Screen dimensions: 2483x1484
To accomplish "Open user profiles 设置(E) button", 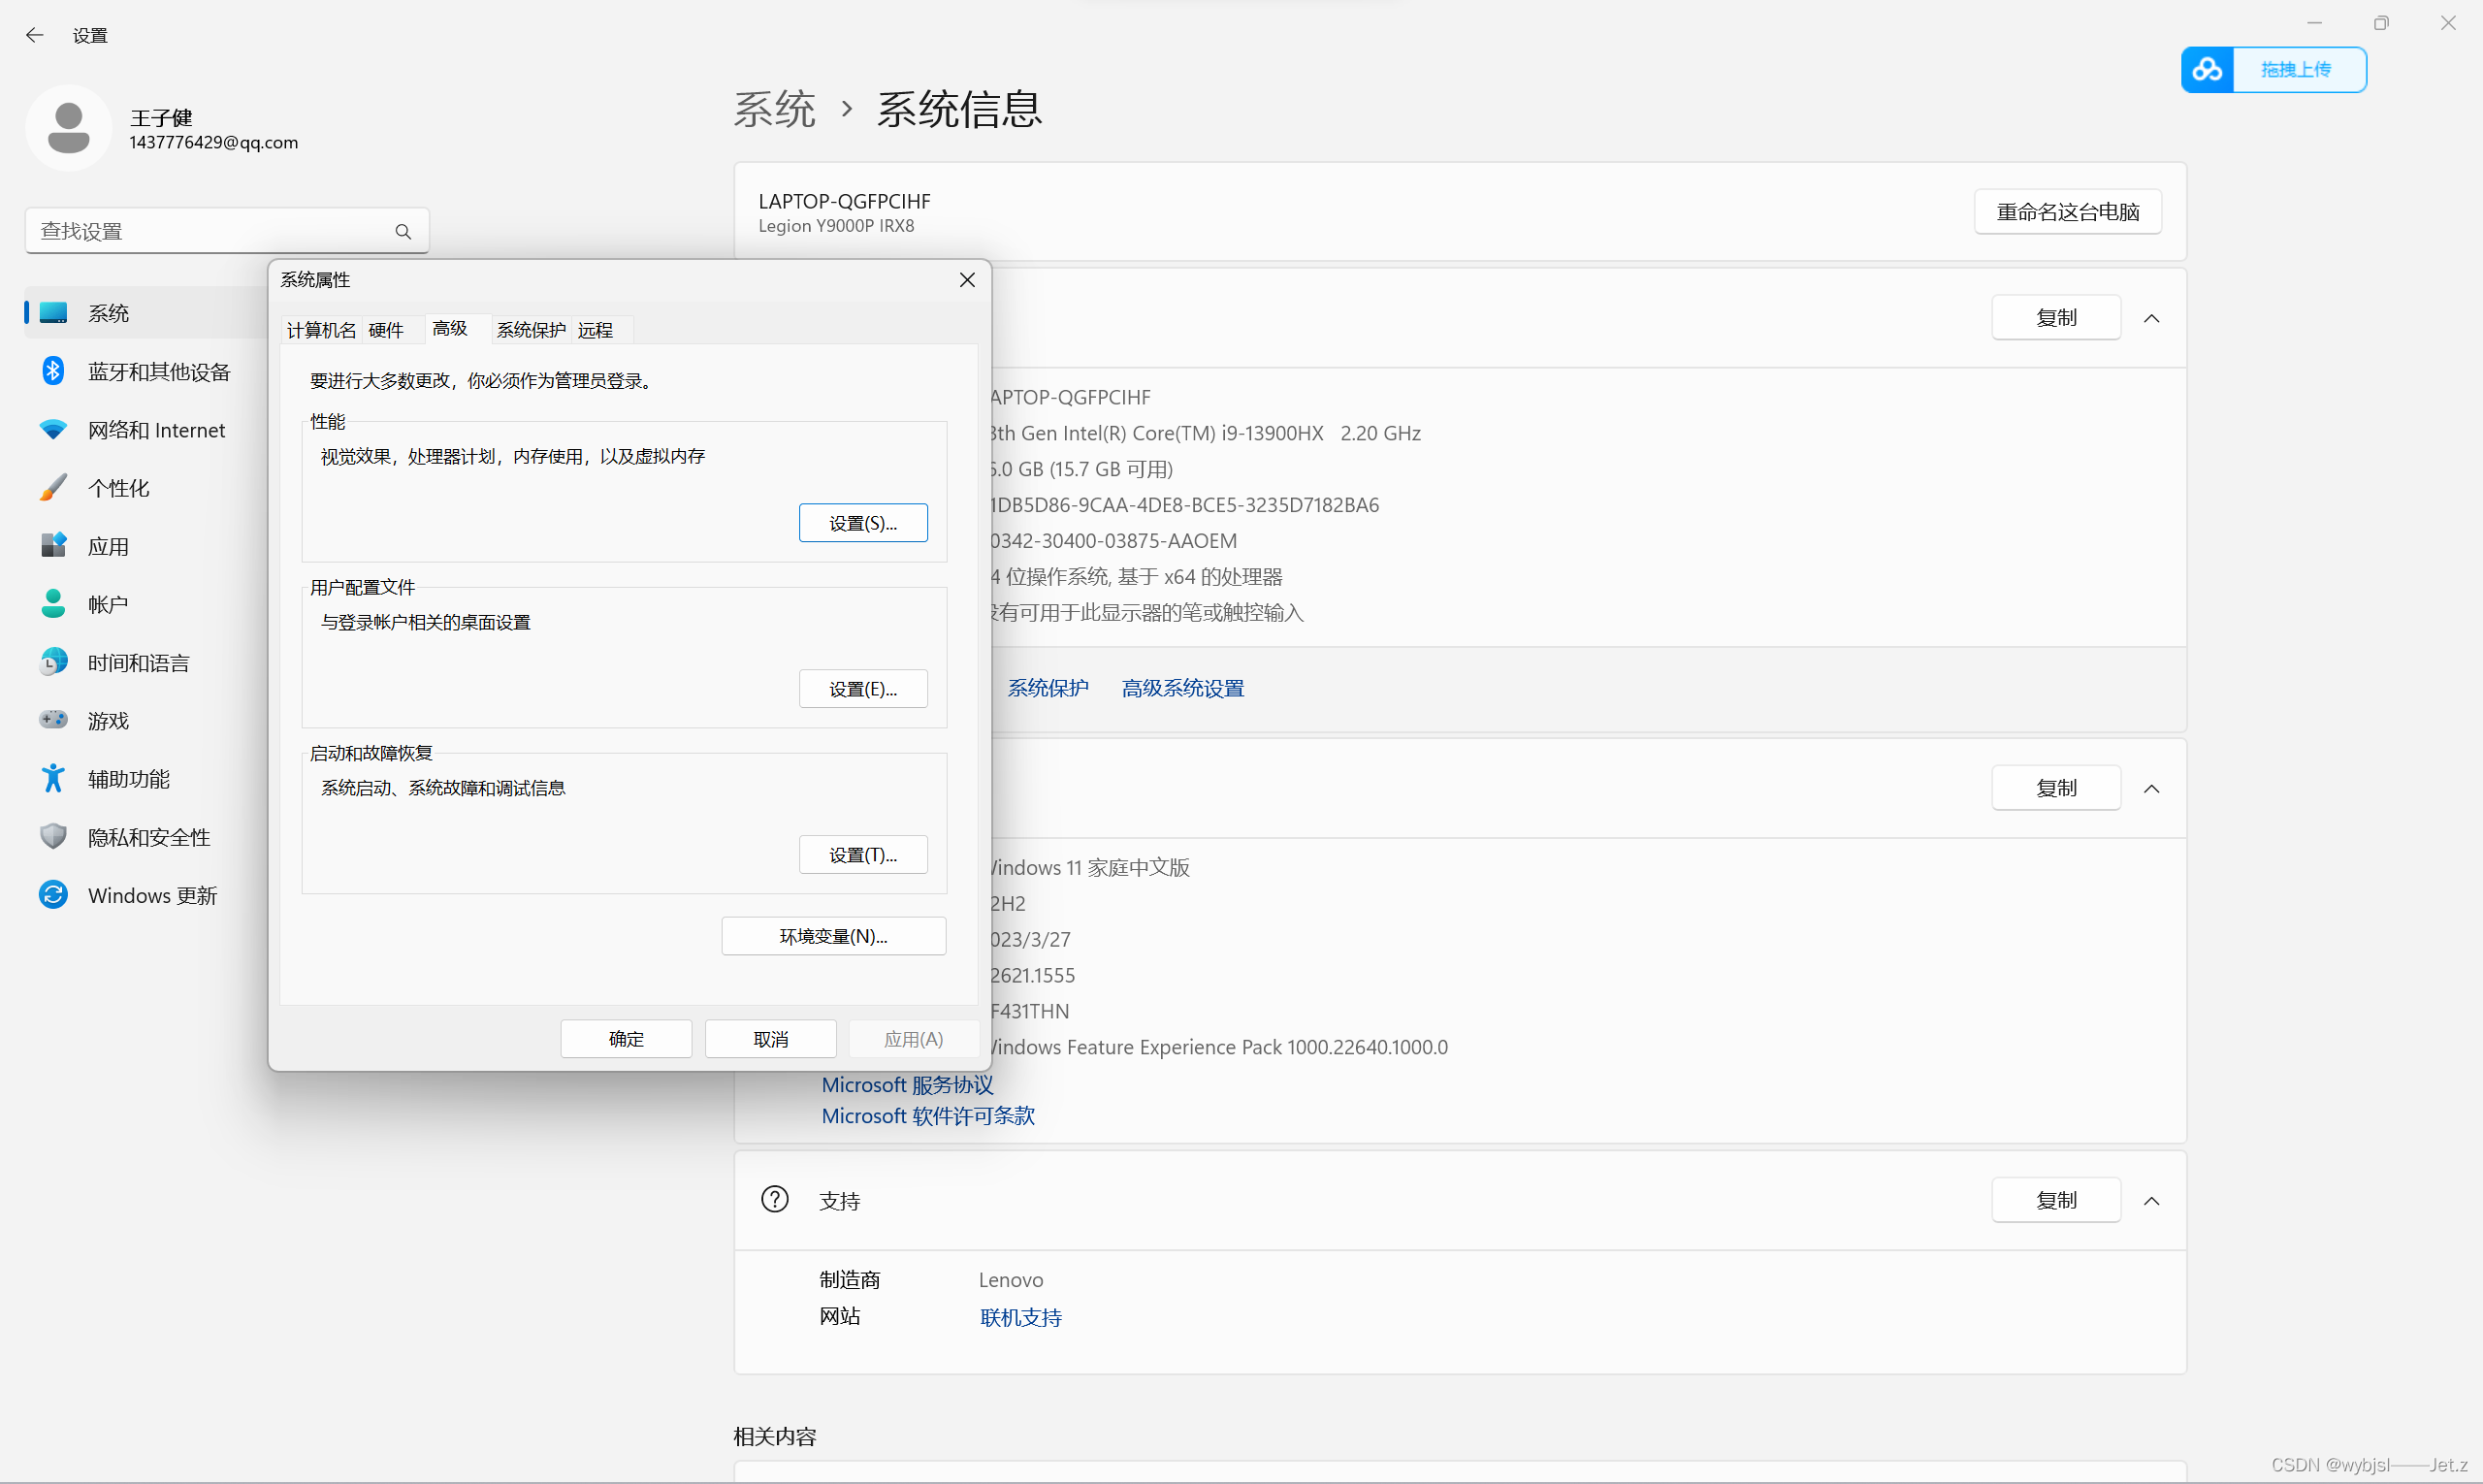I will 863,689.
